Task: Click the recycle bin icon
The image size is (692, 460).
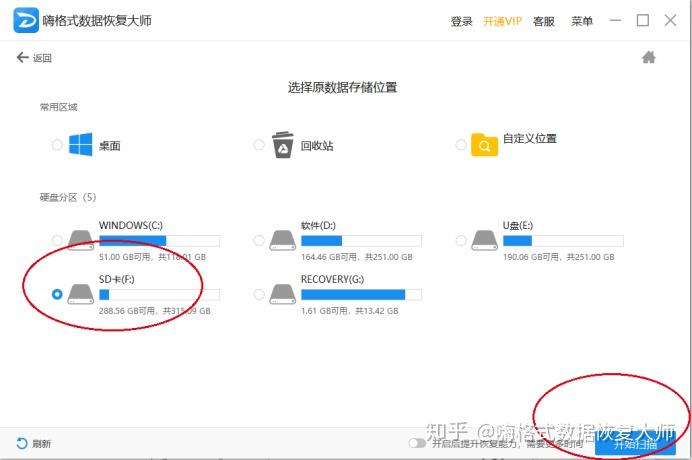Action: [x=282, y=145]
